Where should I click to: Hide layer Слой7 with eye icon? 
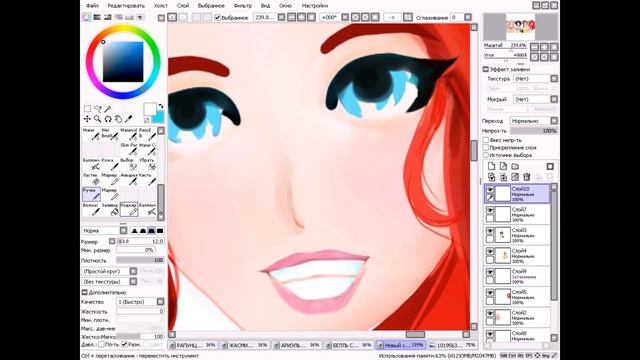click(x=490, y=210)
